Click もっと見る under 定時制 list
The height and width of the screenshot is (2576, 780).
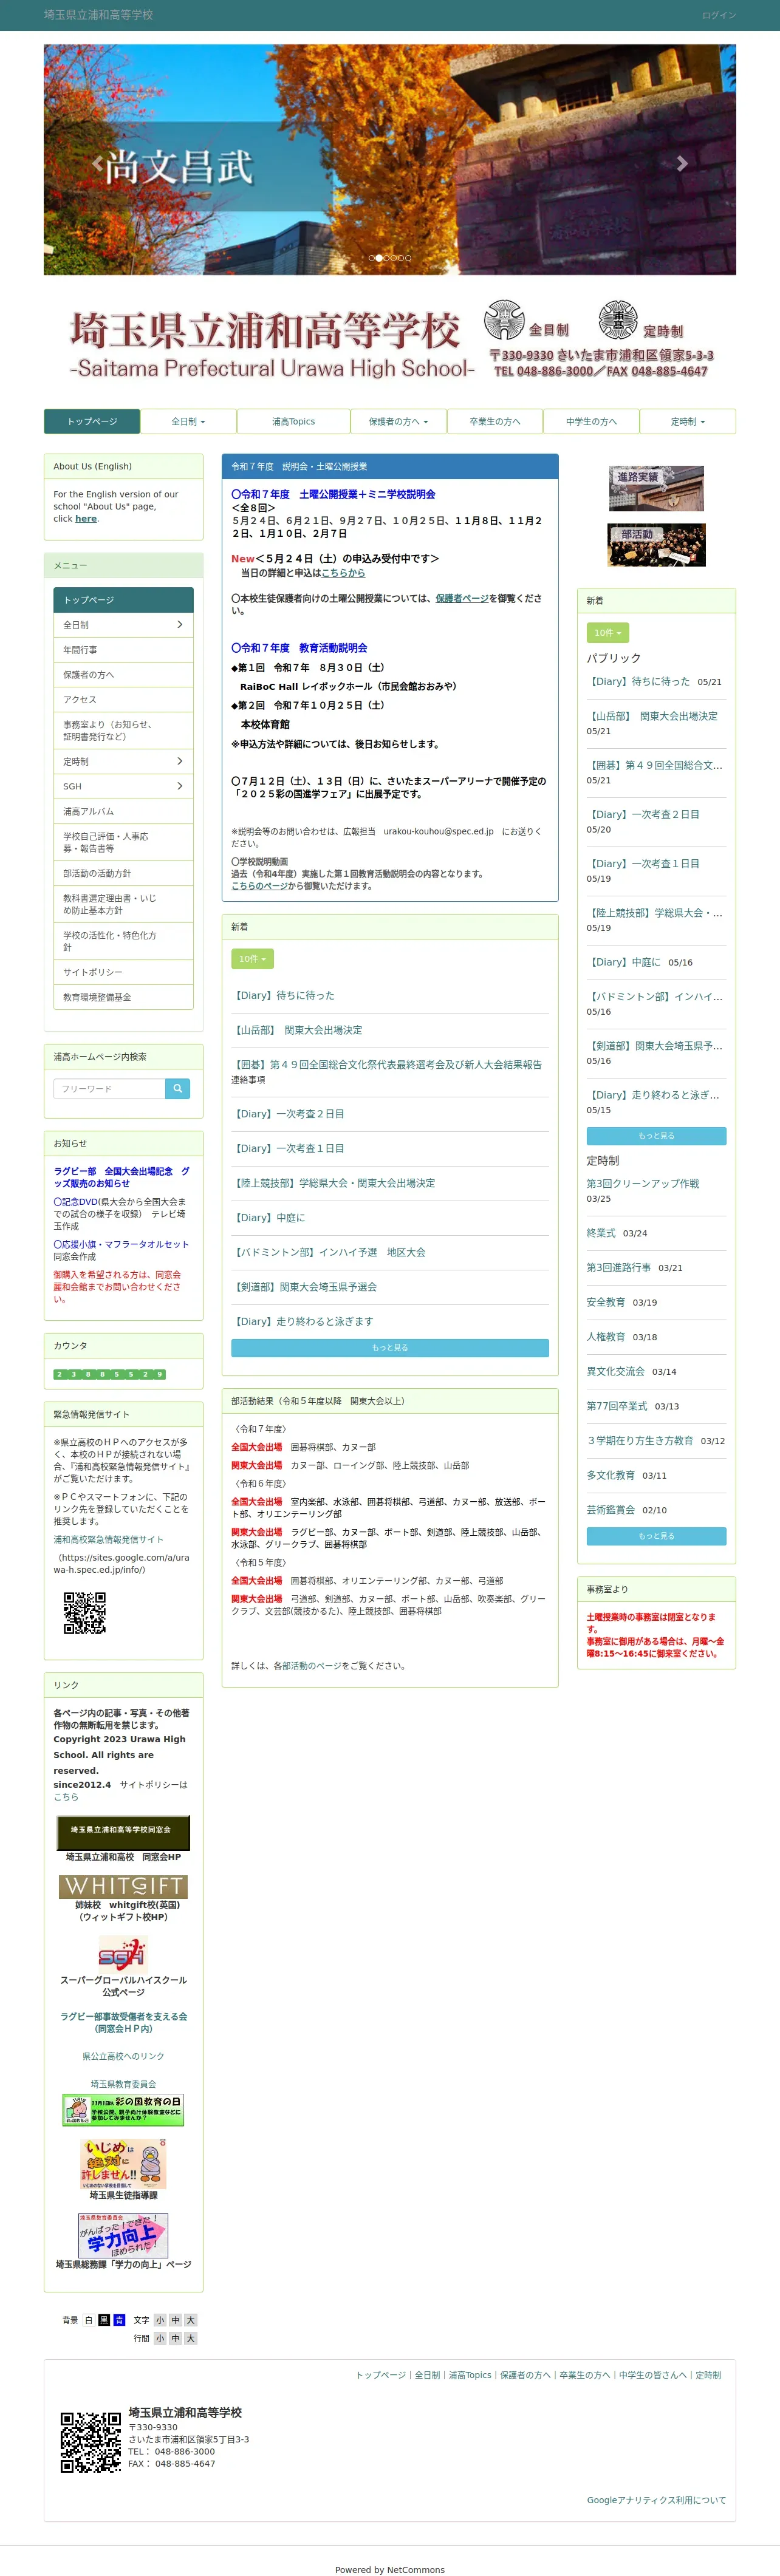(x=656, y=1535)
